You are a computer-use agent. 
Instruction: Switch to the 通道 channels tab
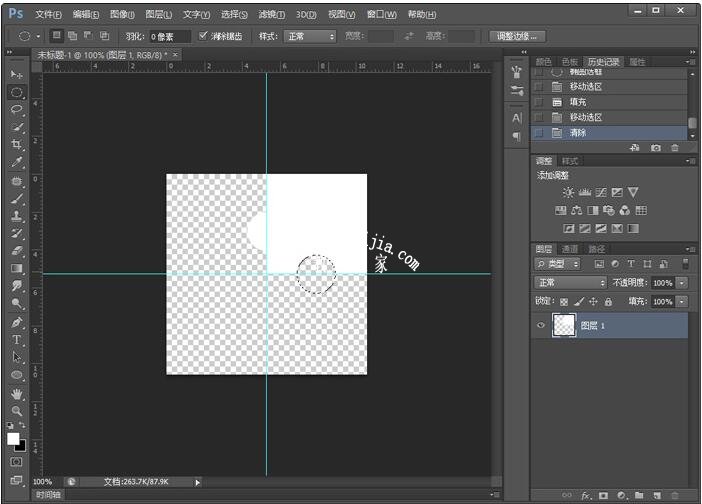tap(570, 249)
